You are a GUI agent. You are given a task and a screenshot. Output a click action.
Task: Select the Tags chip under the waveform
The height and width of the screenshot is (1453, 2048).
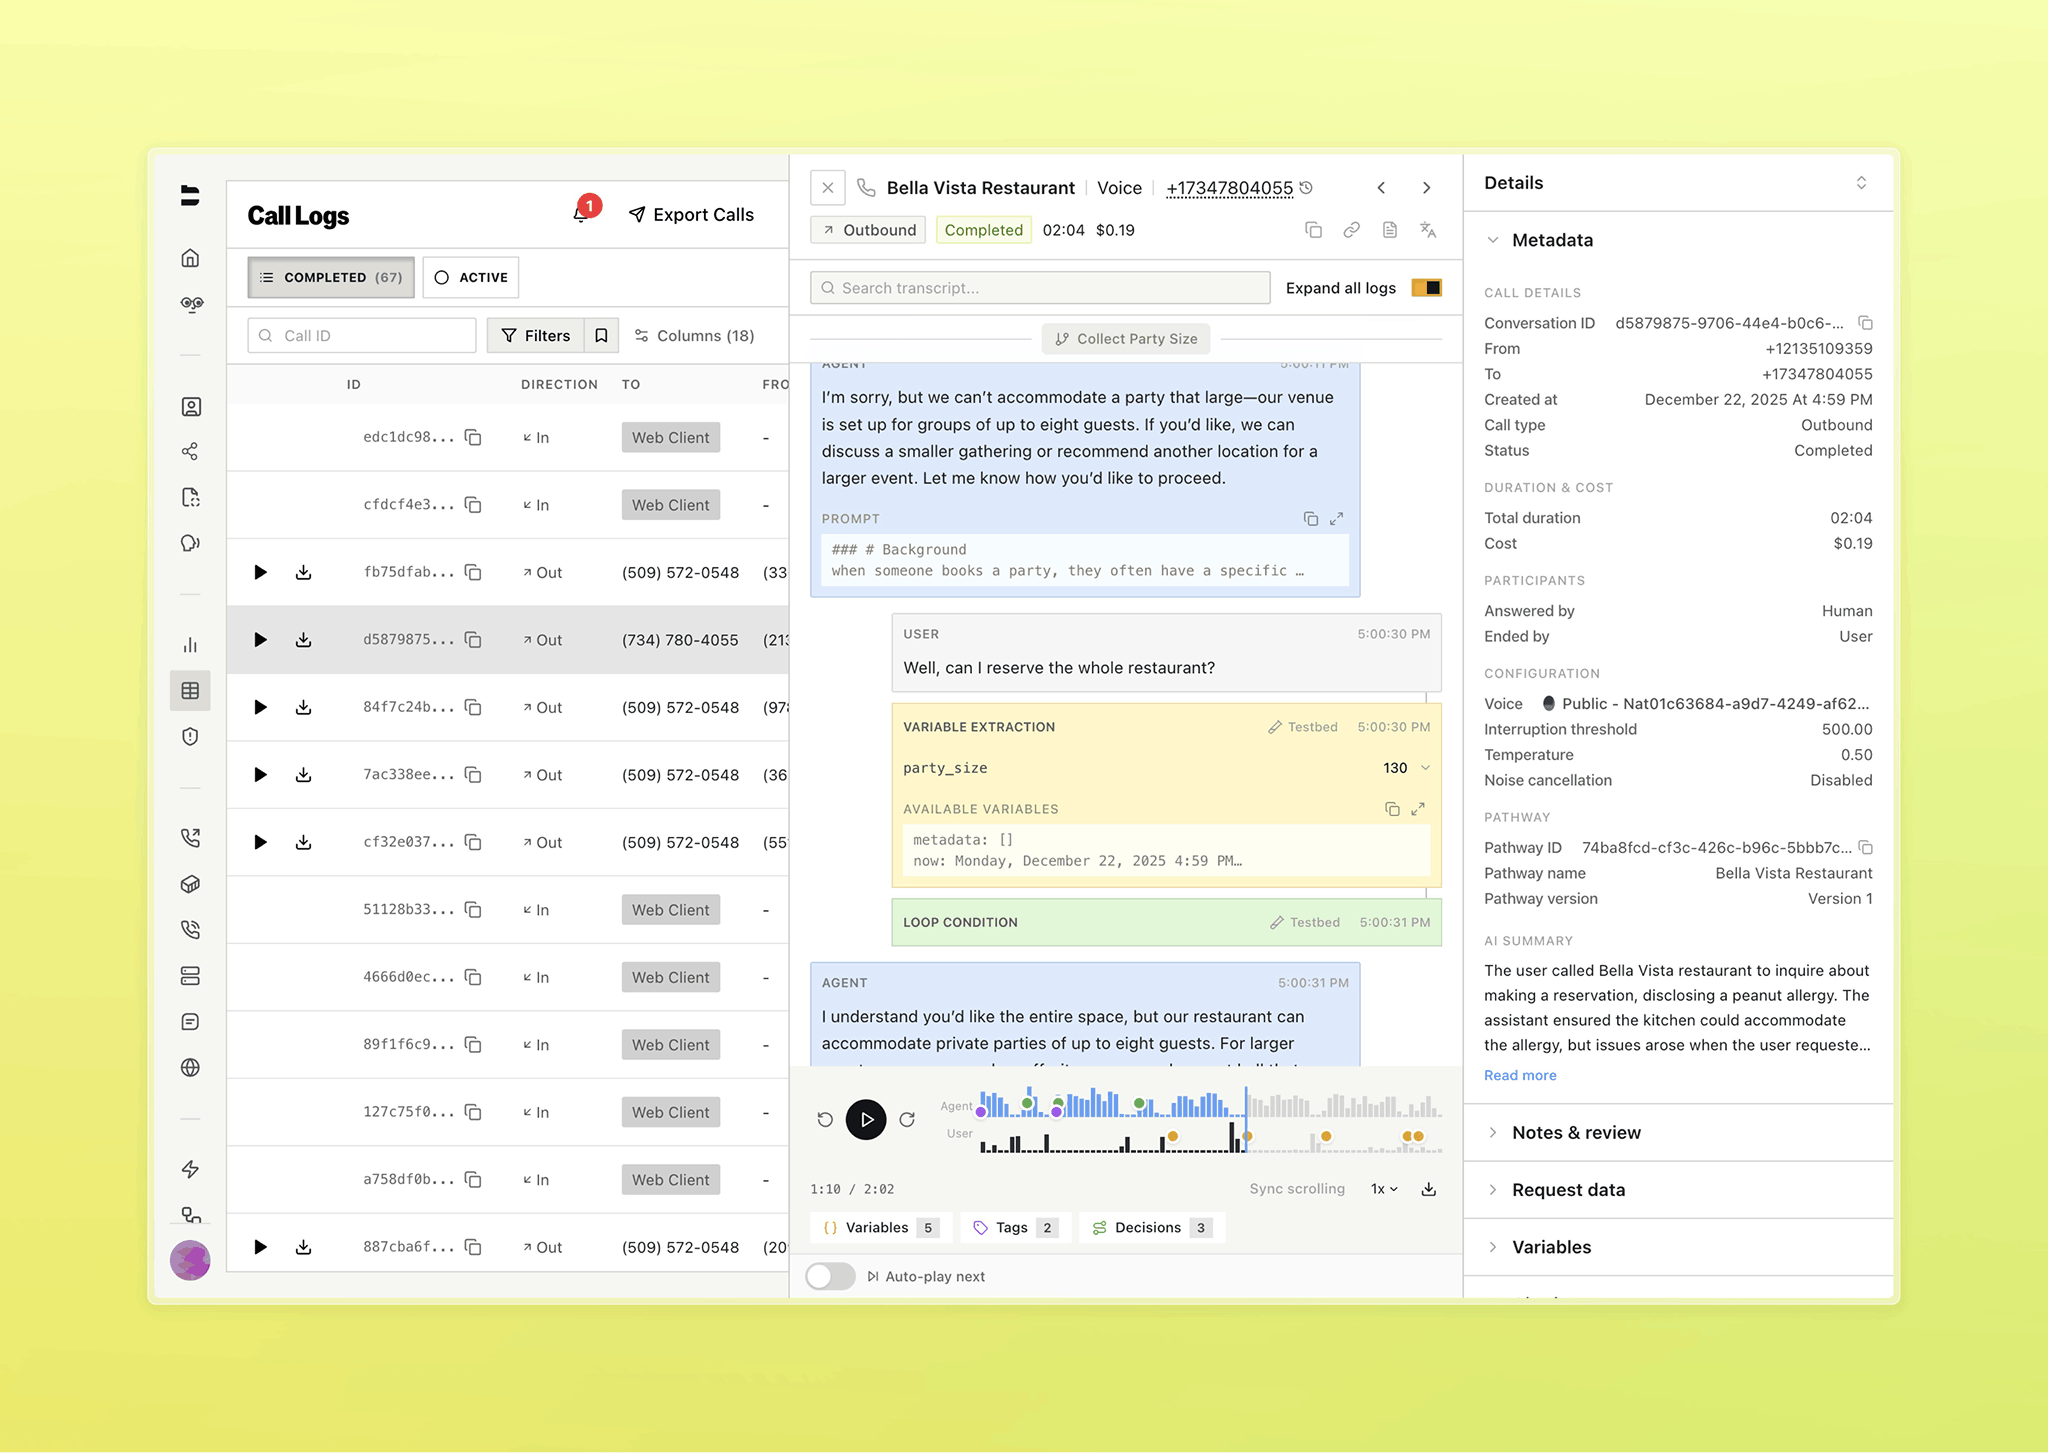click(x=1014, y=1227)
